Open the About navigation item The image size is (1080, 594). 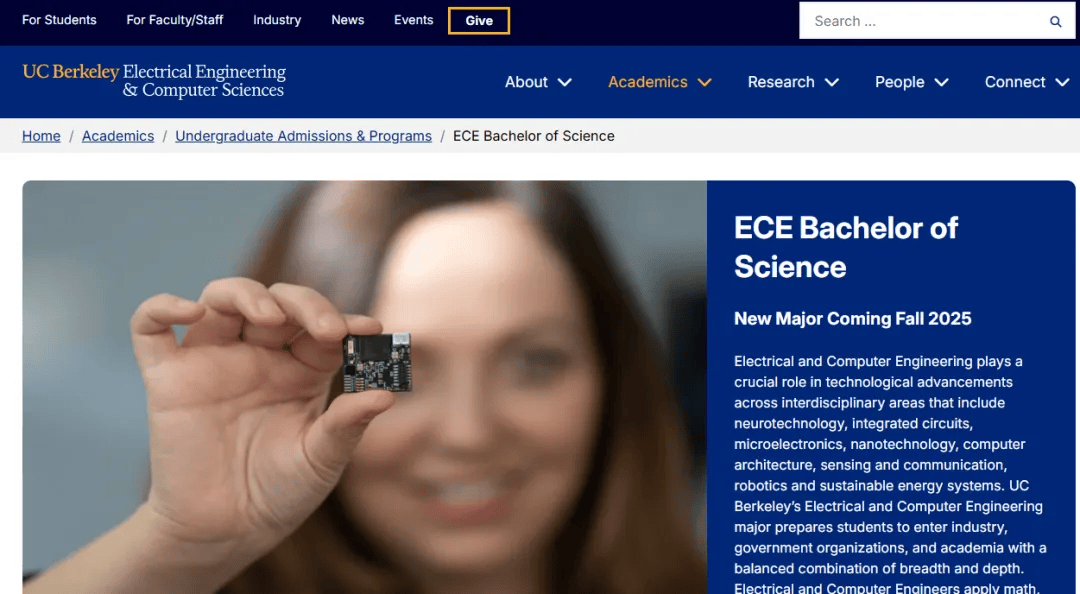pos(526,82)
